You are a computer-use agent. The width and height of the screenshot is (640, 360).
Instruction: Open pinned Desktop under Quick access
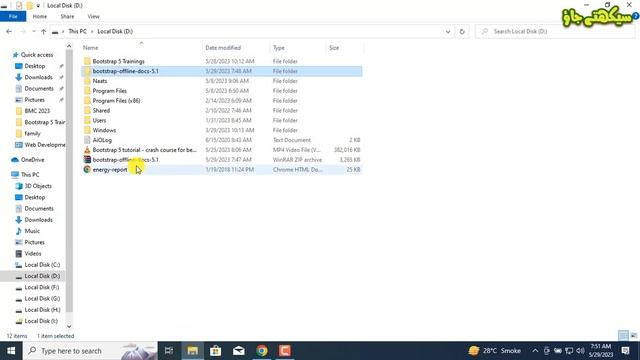pos(35,66)
